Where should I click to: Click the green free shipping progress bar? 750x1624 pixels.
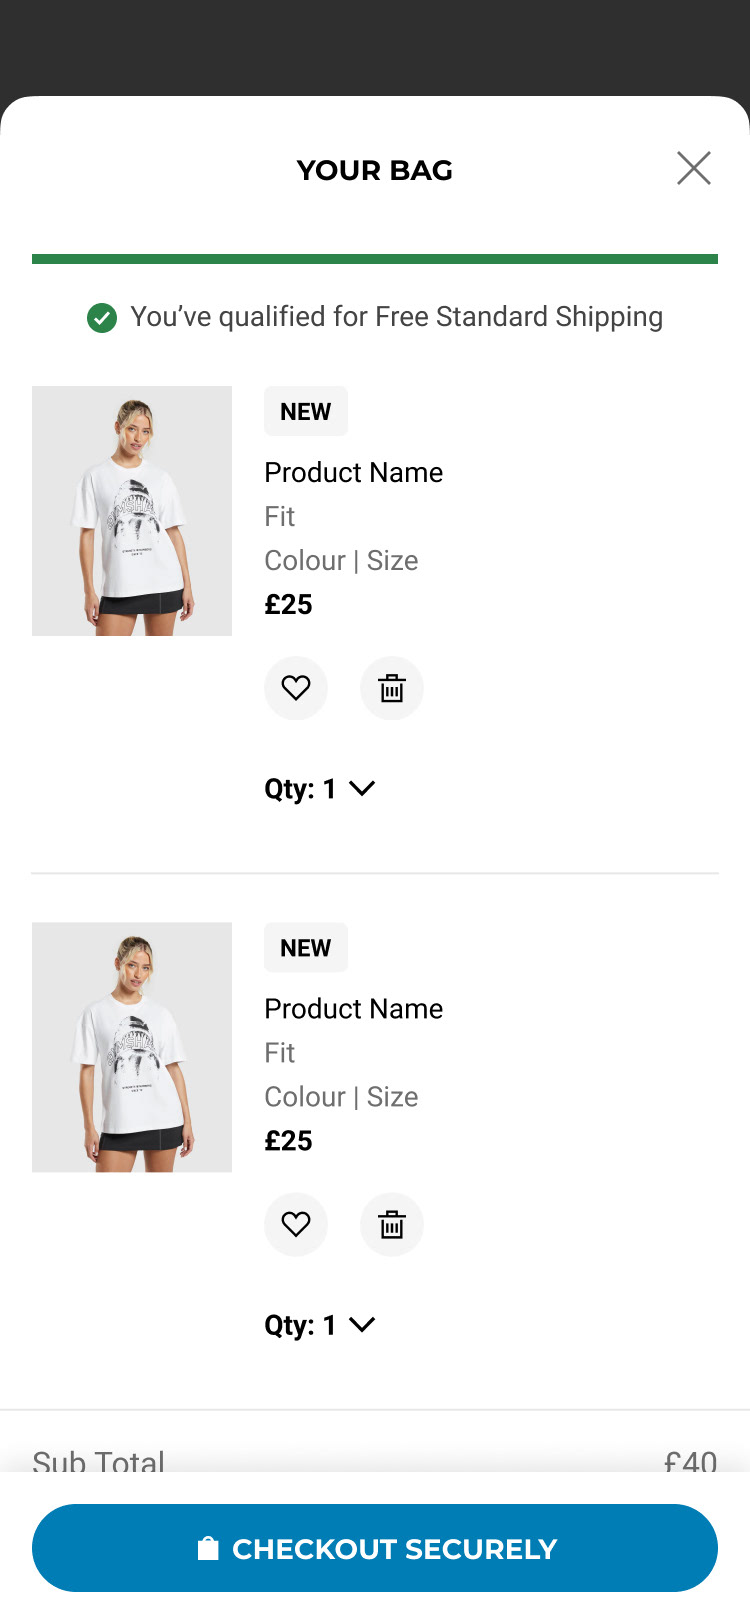[x=375, y=259]
